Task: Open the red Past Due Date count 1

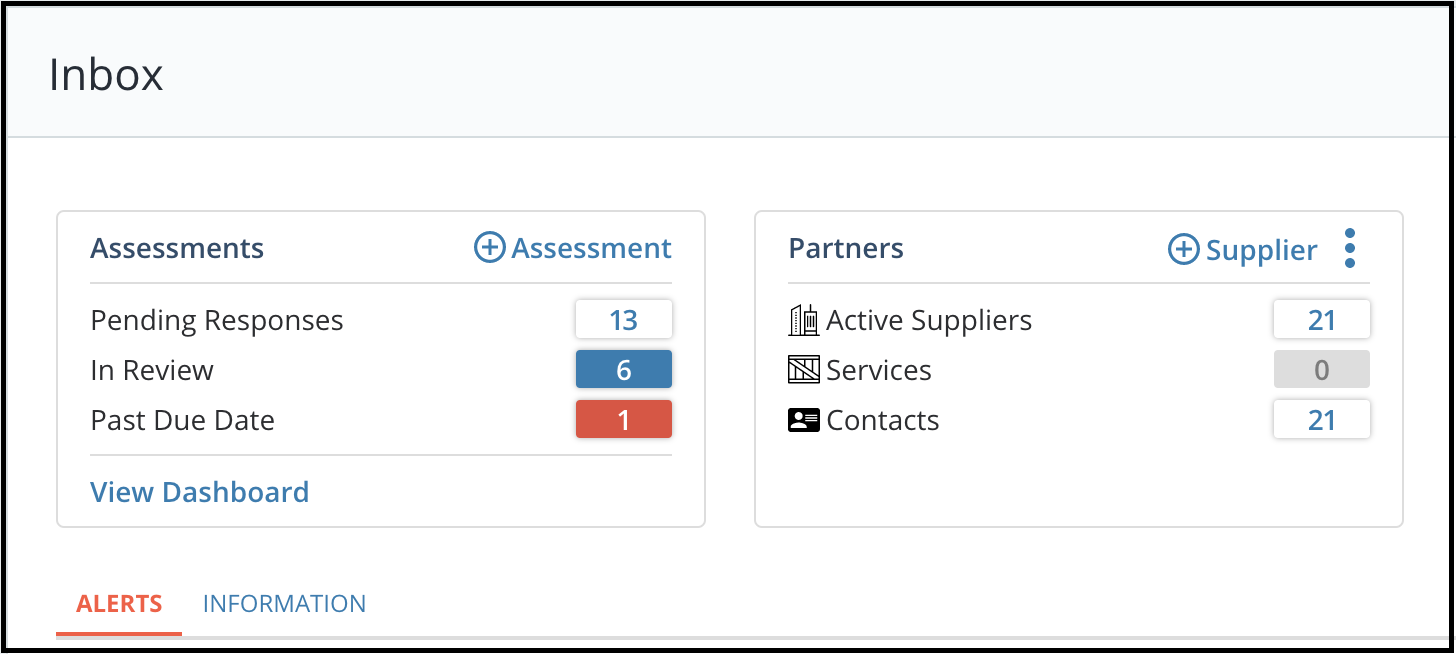Action: coord(624,420)
